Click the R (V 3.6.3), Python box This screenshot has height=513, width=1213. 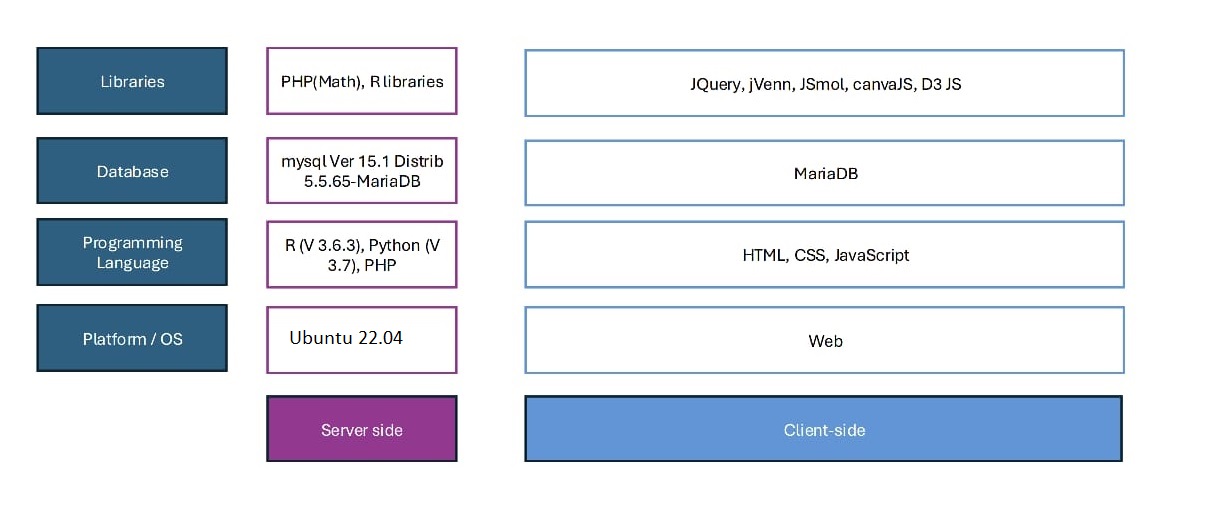pyautogui.click(x=362, y=254)
